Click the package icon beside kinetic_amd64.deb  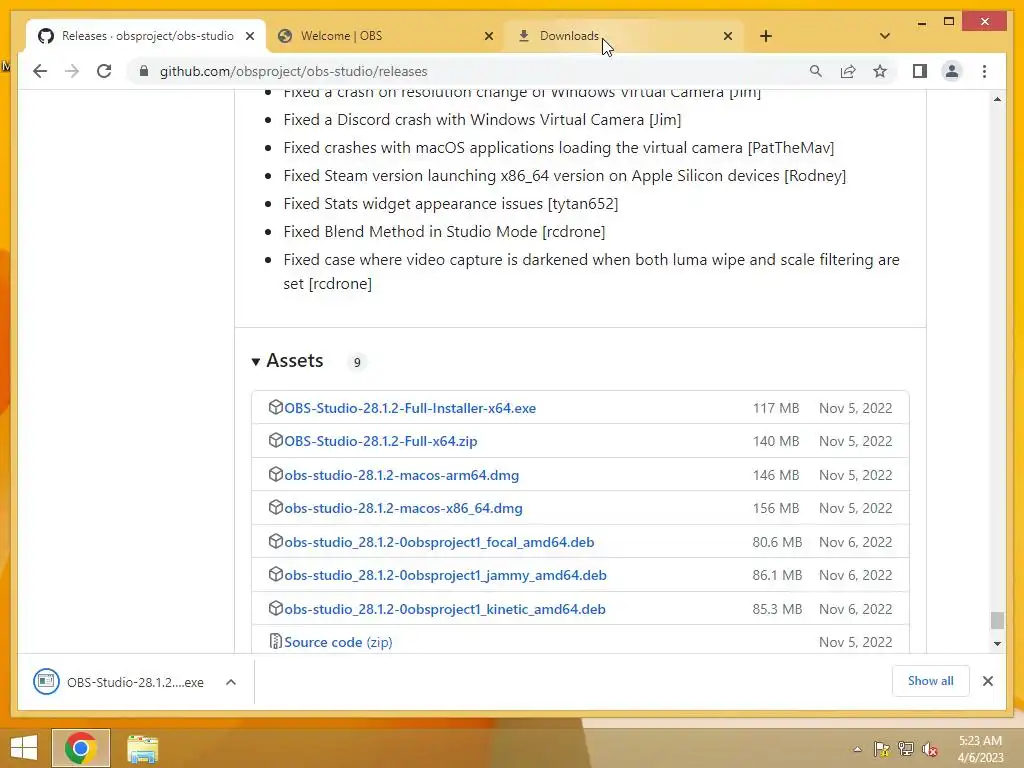pos(276,609)
